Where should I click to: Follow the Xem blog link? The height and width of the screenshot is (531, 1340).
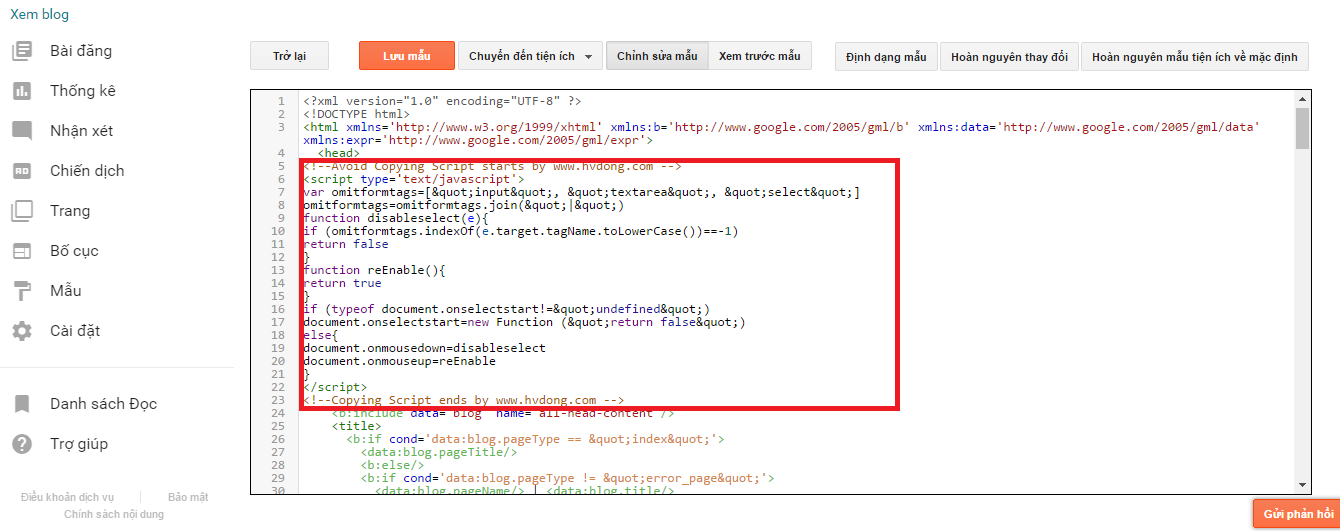coord(40,15)
